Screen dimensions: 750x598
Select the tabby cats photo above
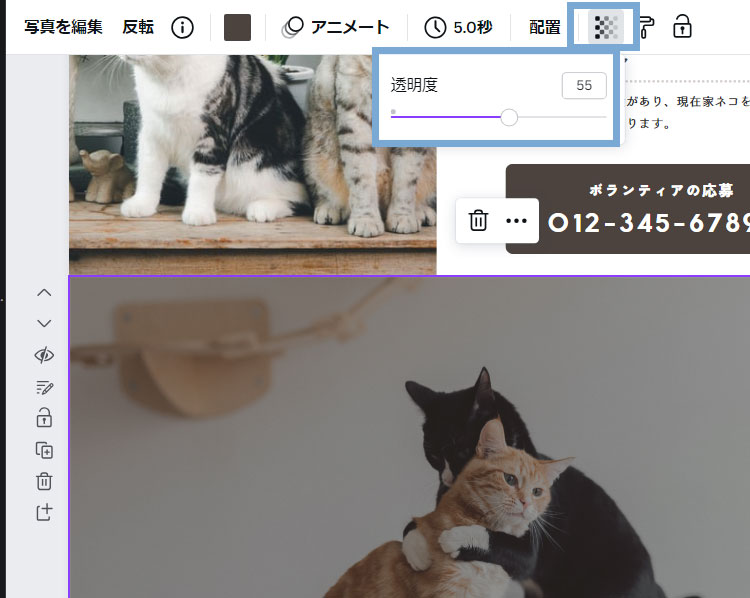253,165
